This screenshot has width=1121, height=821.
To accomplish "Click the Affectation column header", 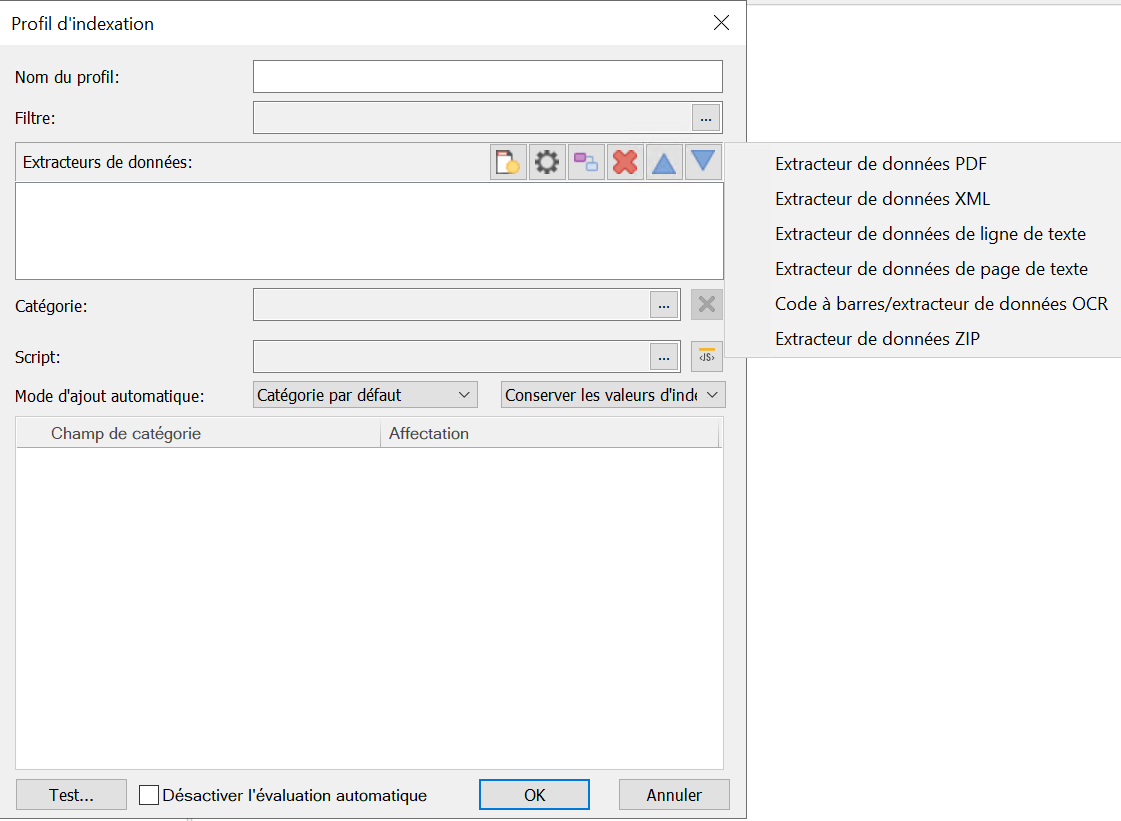I will click(x=549, y=433).
